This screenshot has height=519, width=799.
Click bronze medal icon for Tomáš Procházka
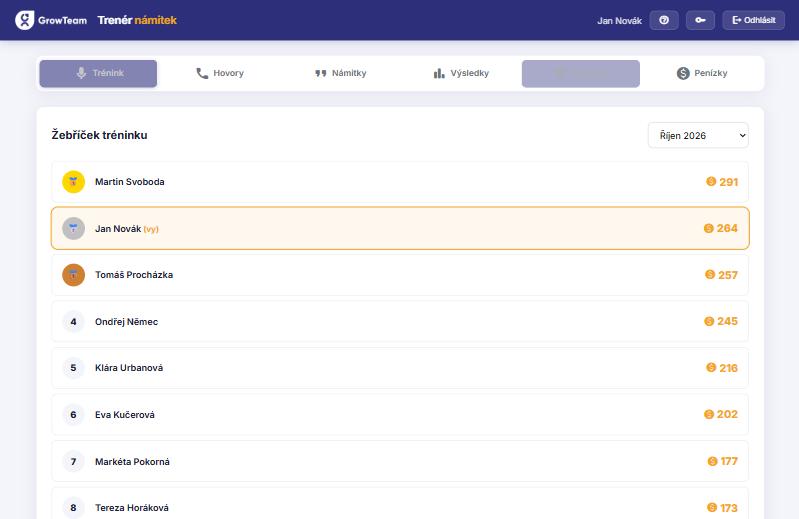point(73,275)
